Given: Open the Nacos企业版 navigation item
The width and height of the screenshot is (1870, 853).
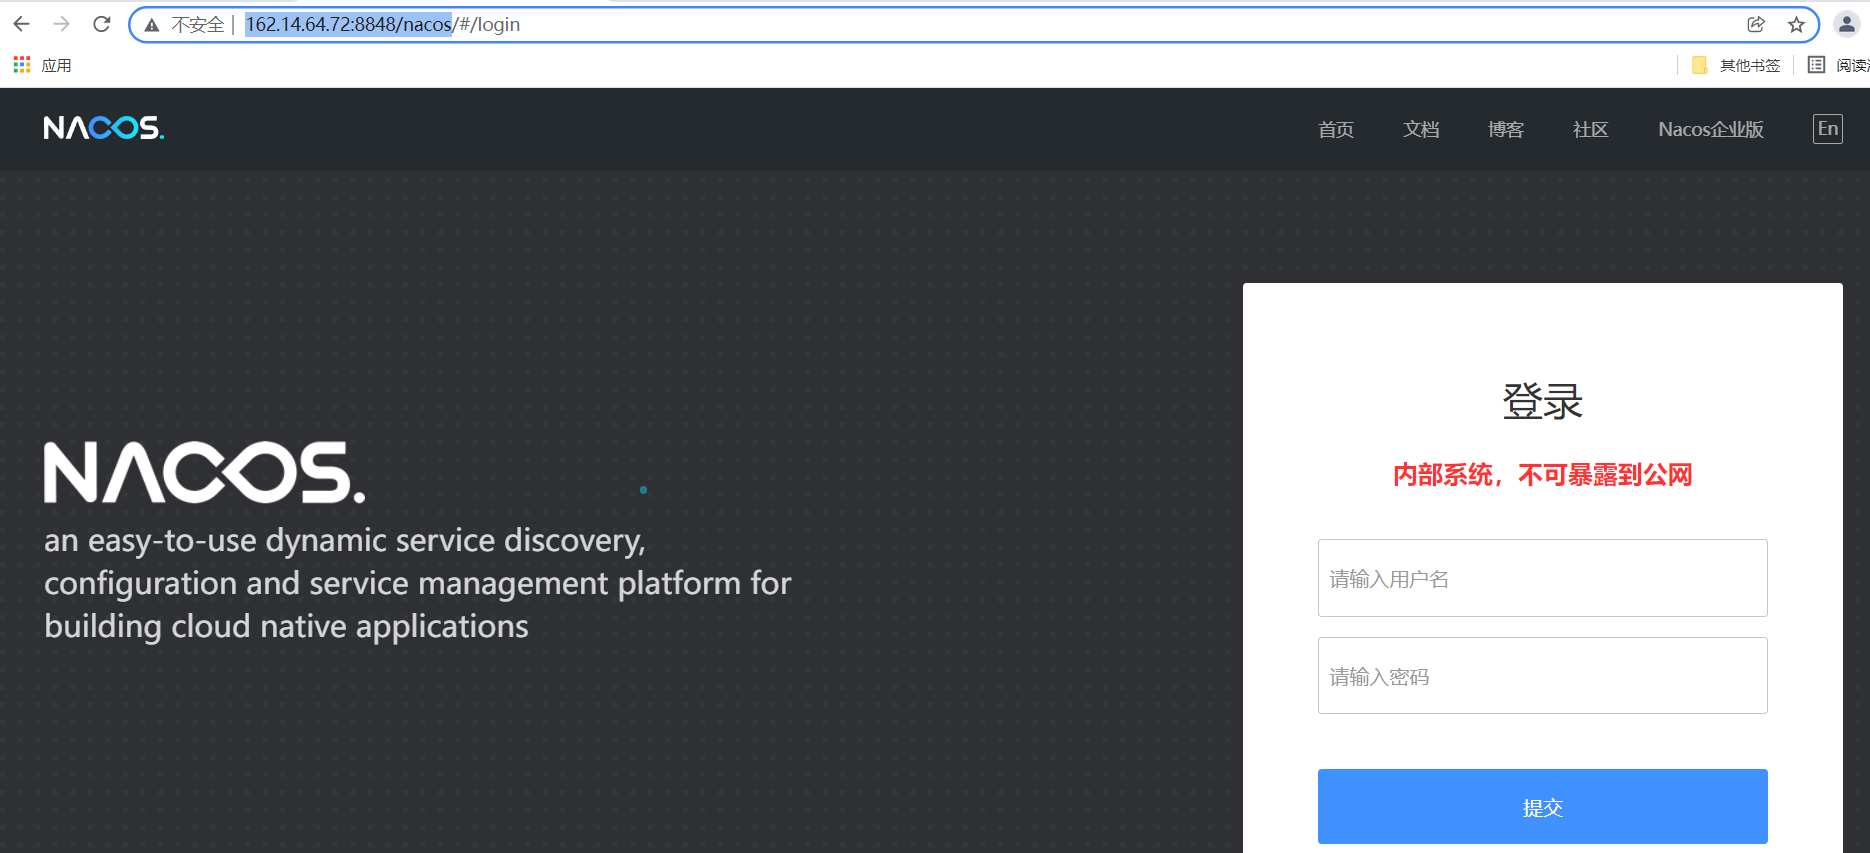Looking at the screenshot, I should [x=1711, y=129].
